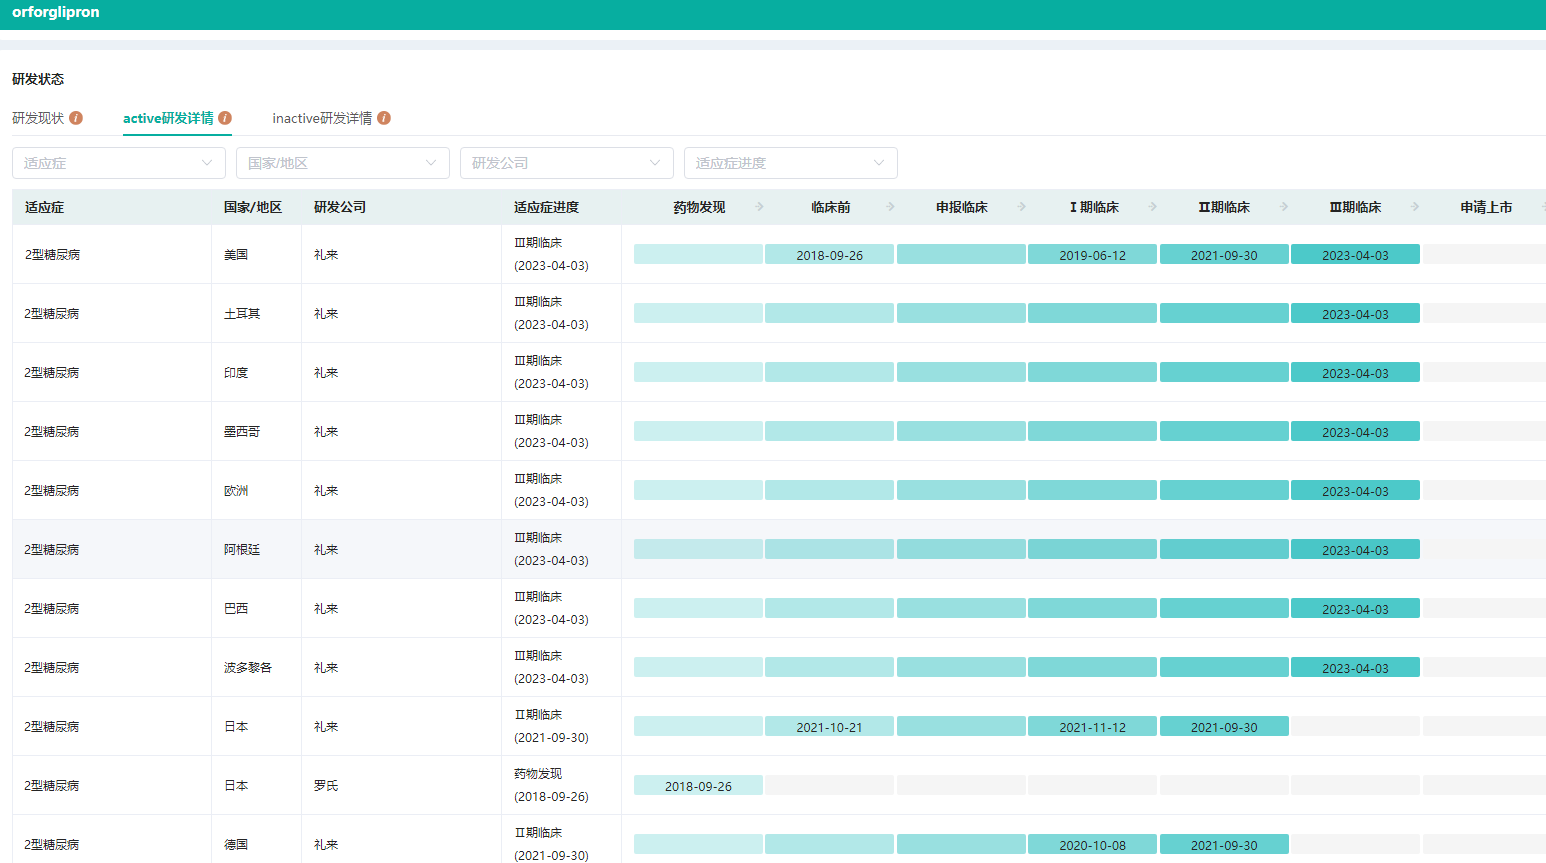This screenshot has height=863, width=1546.
Task: Click the 2018-09-26 药物发现 bar in 罗氏 row
Action: point(698,786)
